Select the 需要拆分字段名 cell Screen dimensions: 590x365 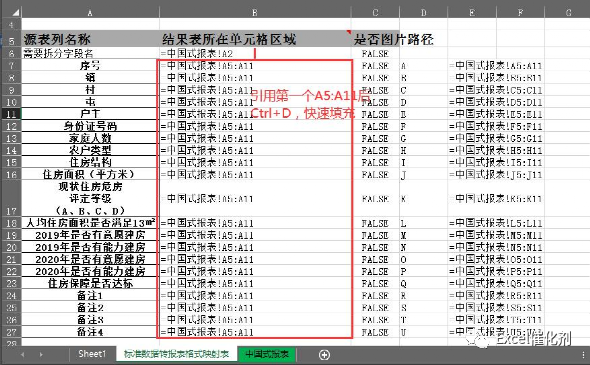[x=90, y=53]
